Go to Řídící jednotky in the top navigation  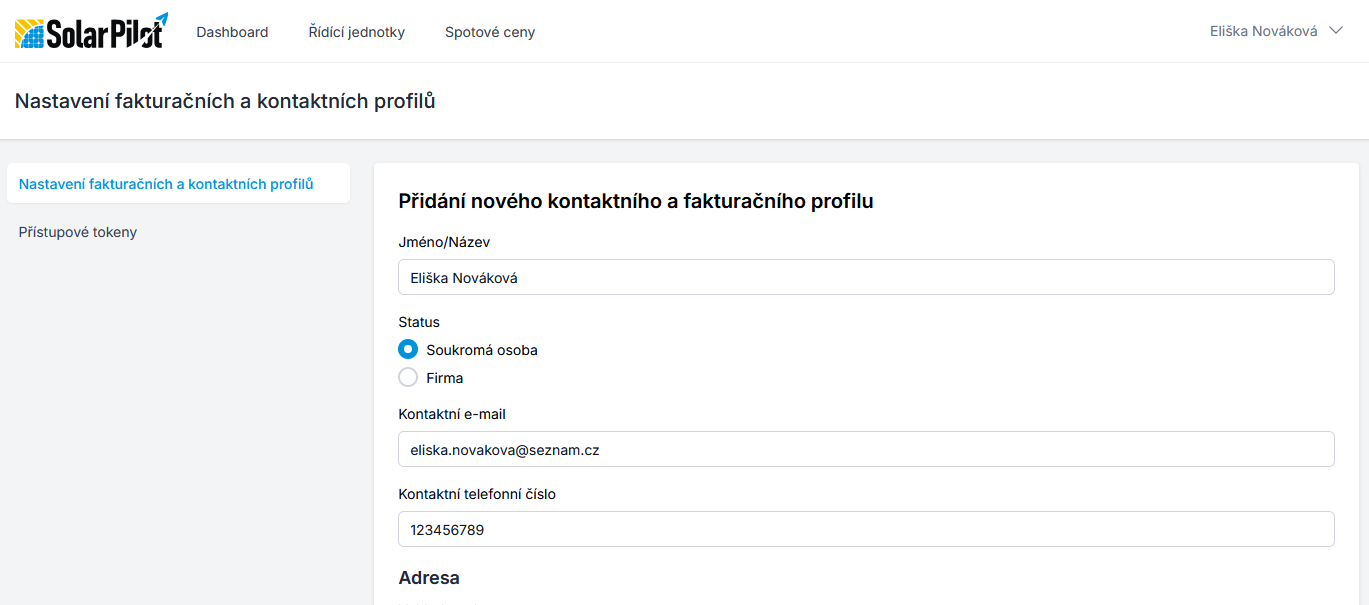[357, 32]
